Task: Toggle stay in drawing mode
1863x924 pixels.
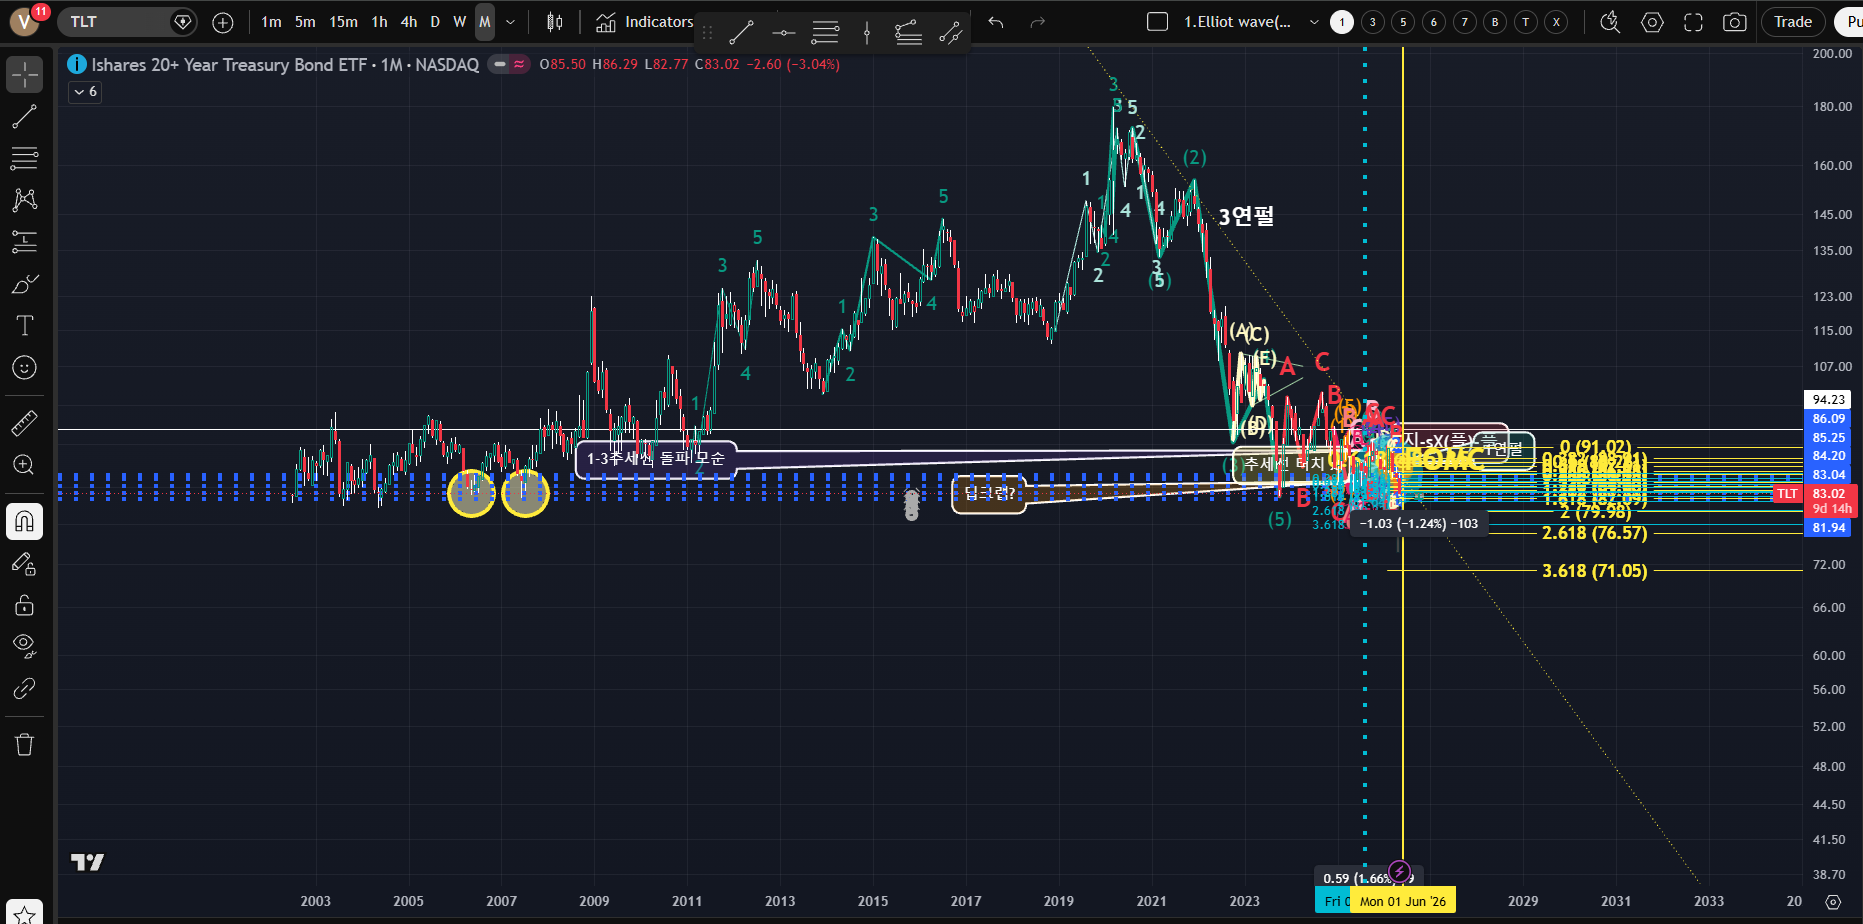Action: click(25, 563)
